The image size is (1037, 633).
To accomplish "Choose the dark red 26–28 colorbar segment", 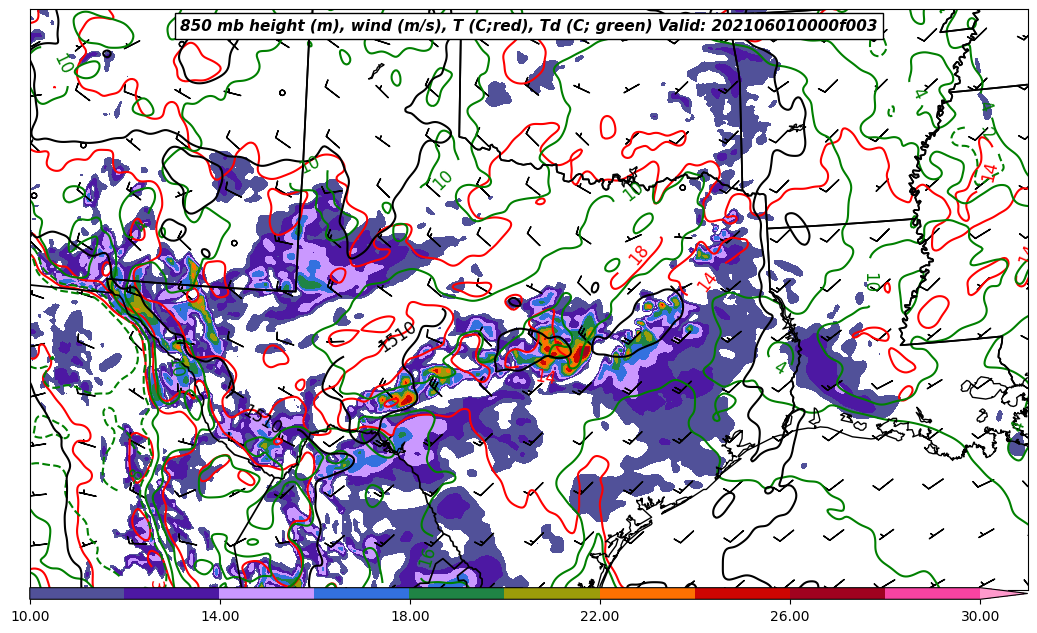I will click(x=837, y=593).
